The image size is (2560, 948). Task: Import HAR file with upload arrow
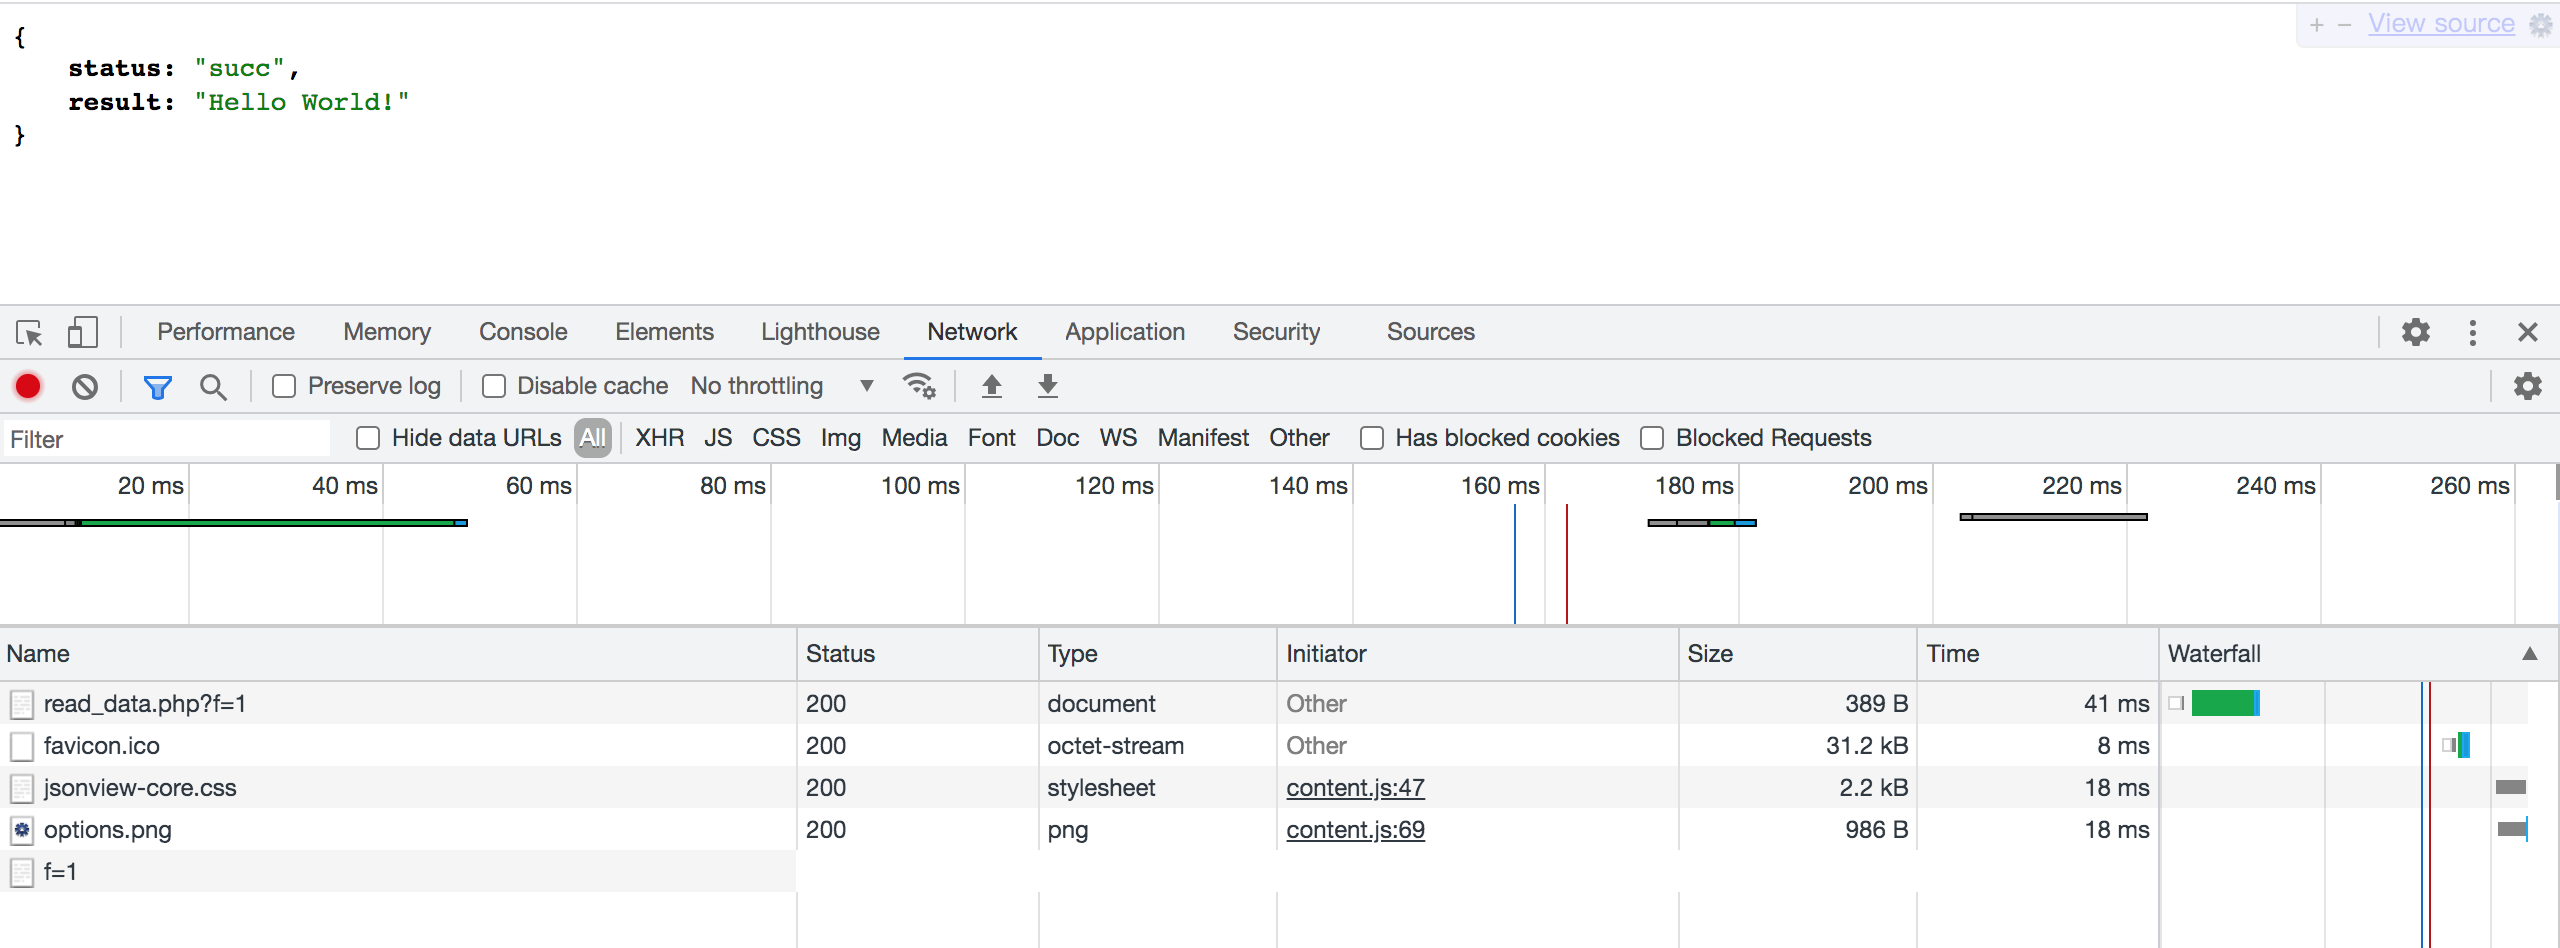point(992,386)
